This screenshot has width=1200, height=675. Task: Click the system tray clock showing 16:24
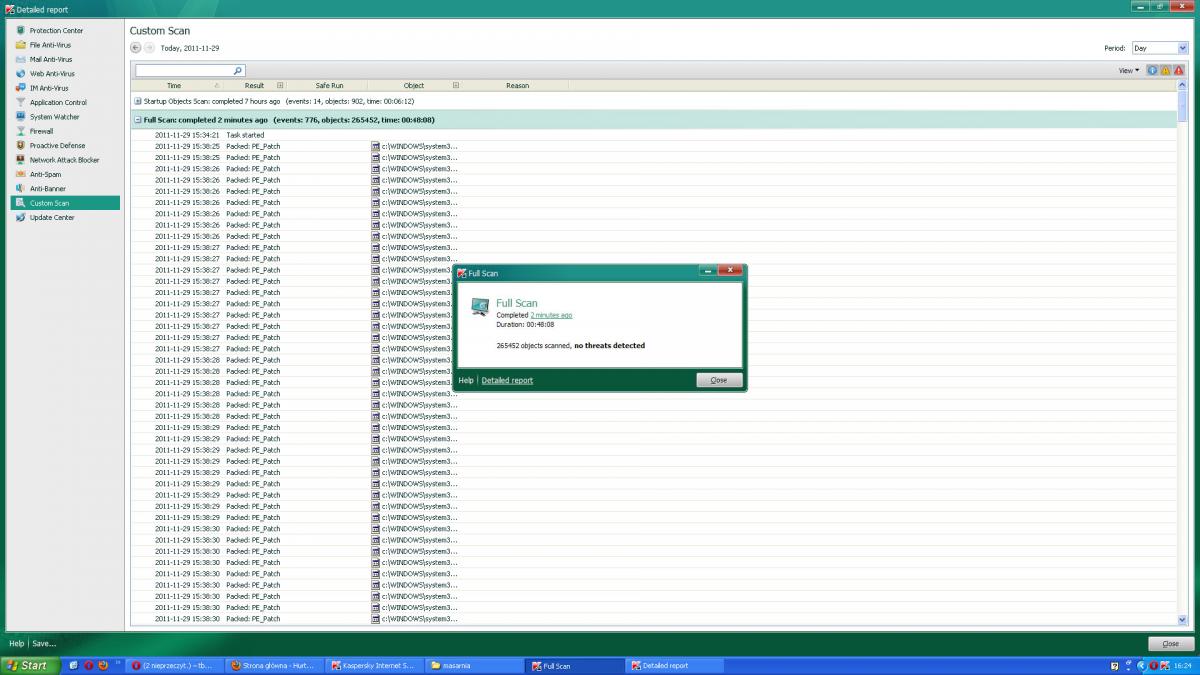click(1183, 665)
